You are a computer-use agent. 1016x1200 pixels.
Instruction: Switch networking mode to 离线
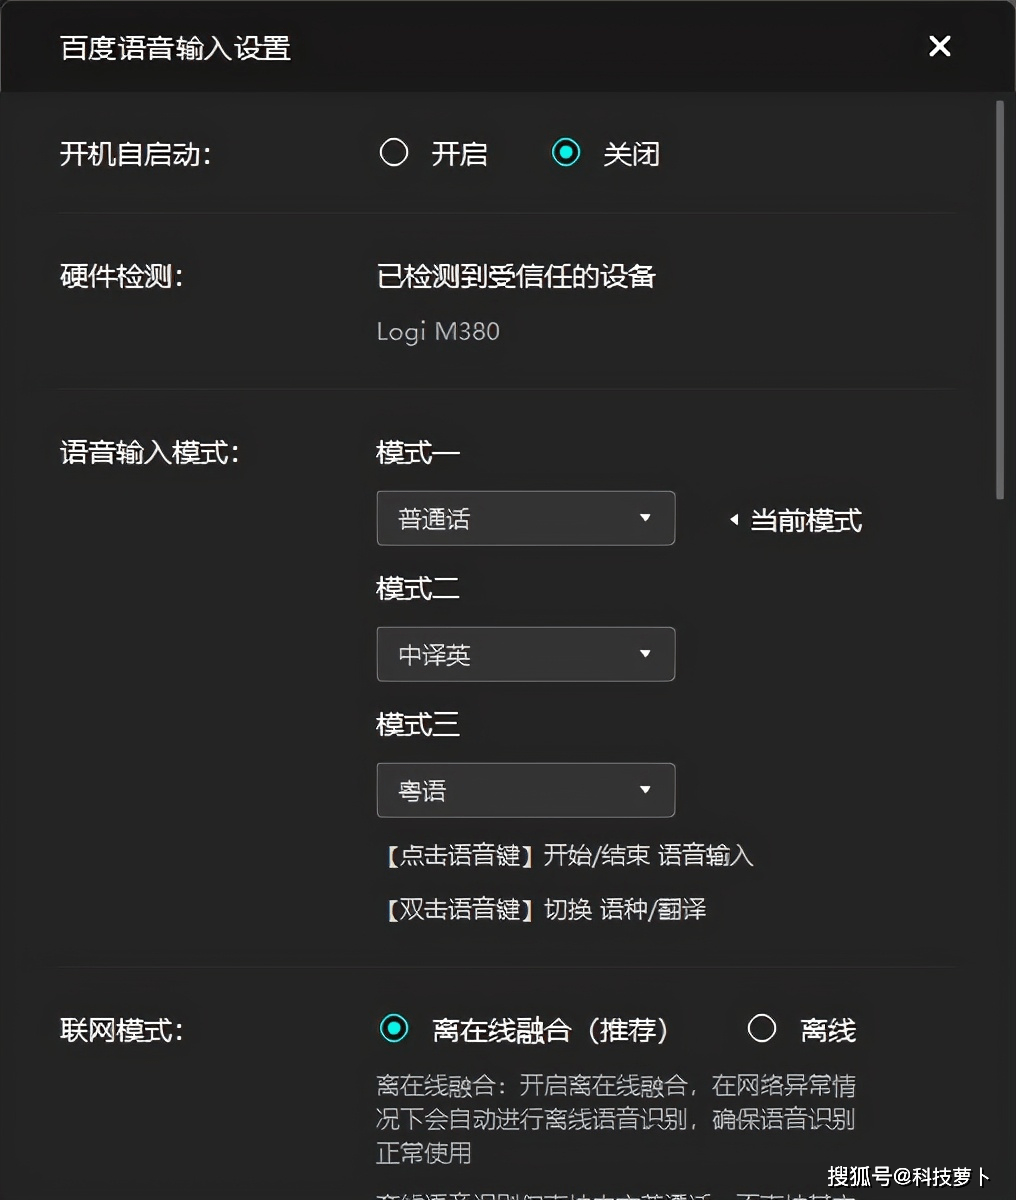pos(762,1028)
